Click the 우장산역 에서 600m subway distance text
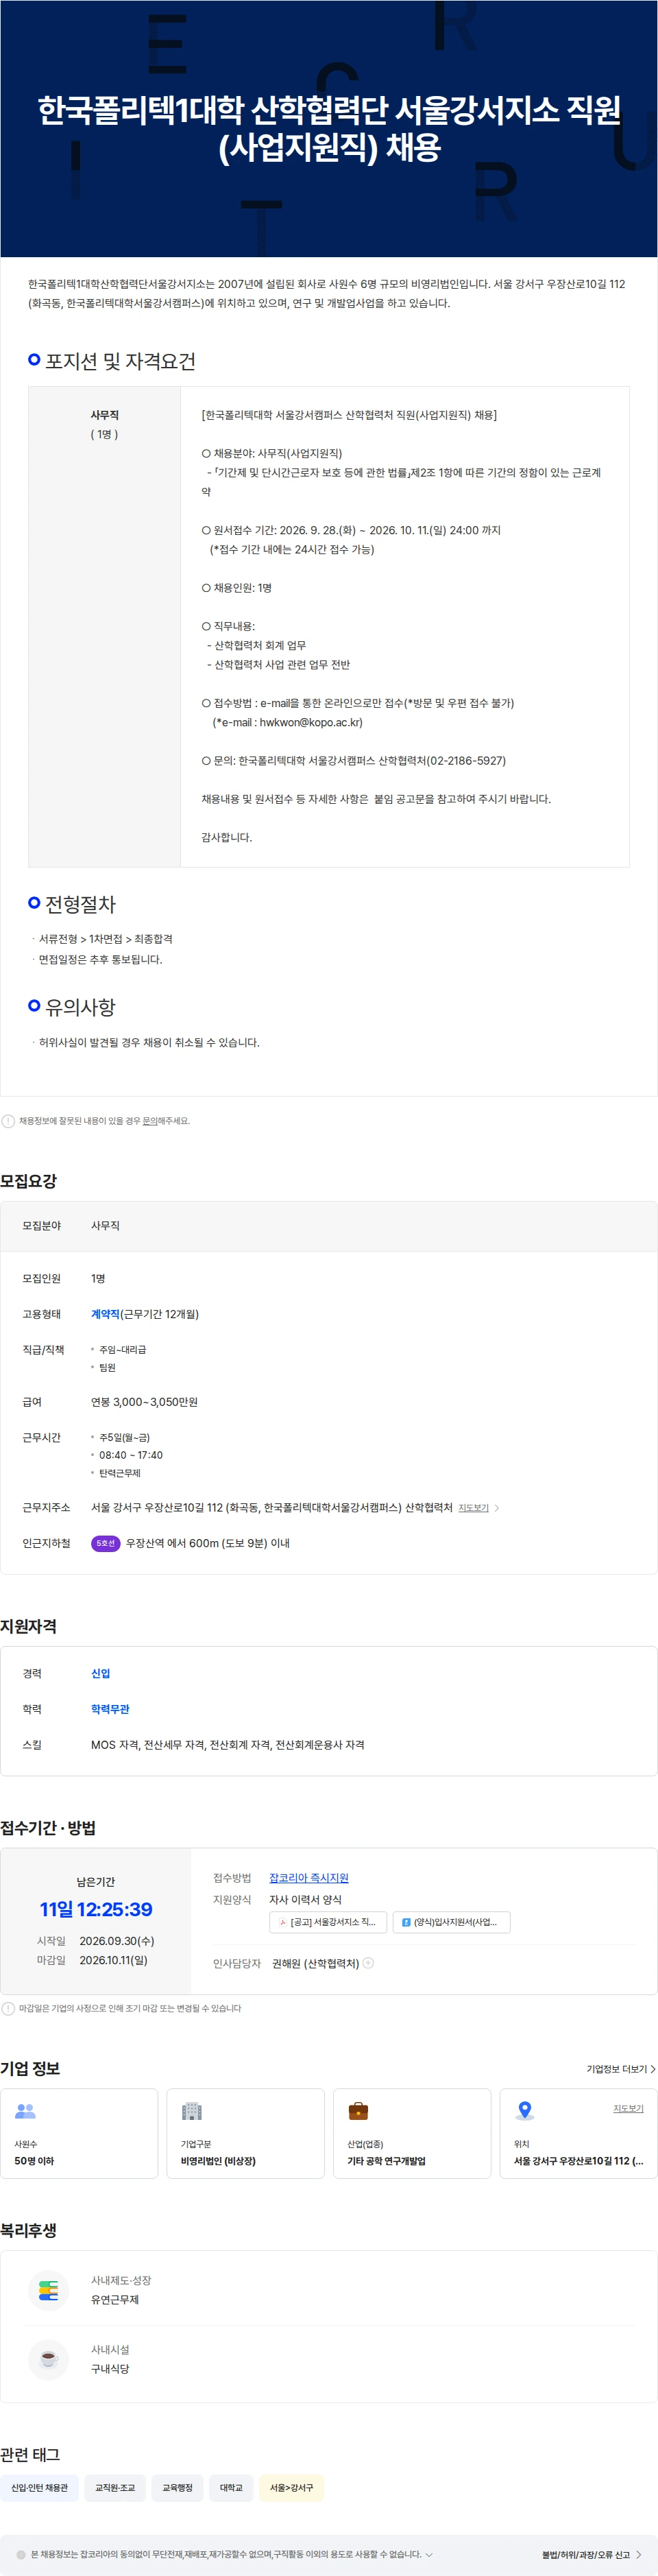Image resolution: width=658 pixels, height=2576 pixels. click(x=207, y=1543)
